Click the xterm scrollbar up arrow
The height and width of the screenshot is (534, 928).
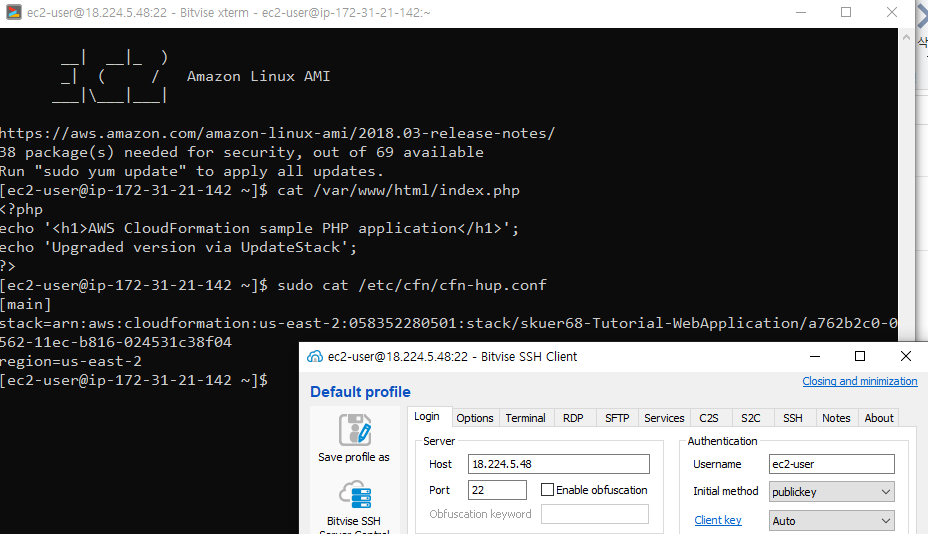click(906, 37)
